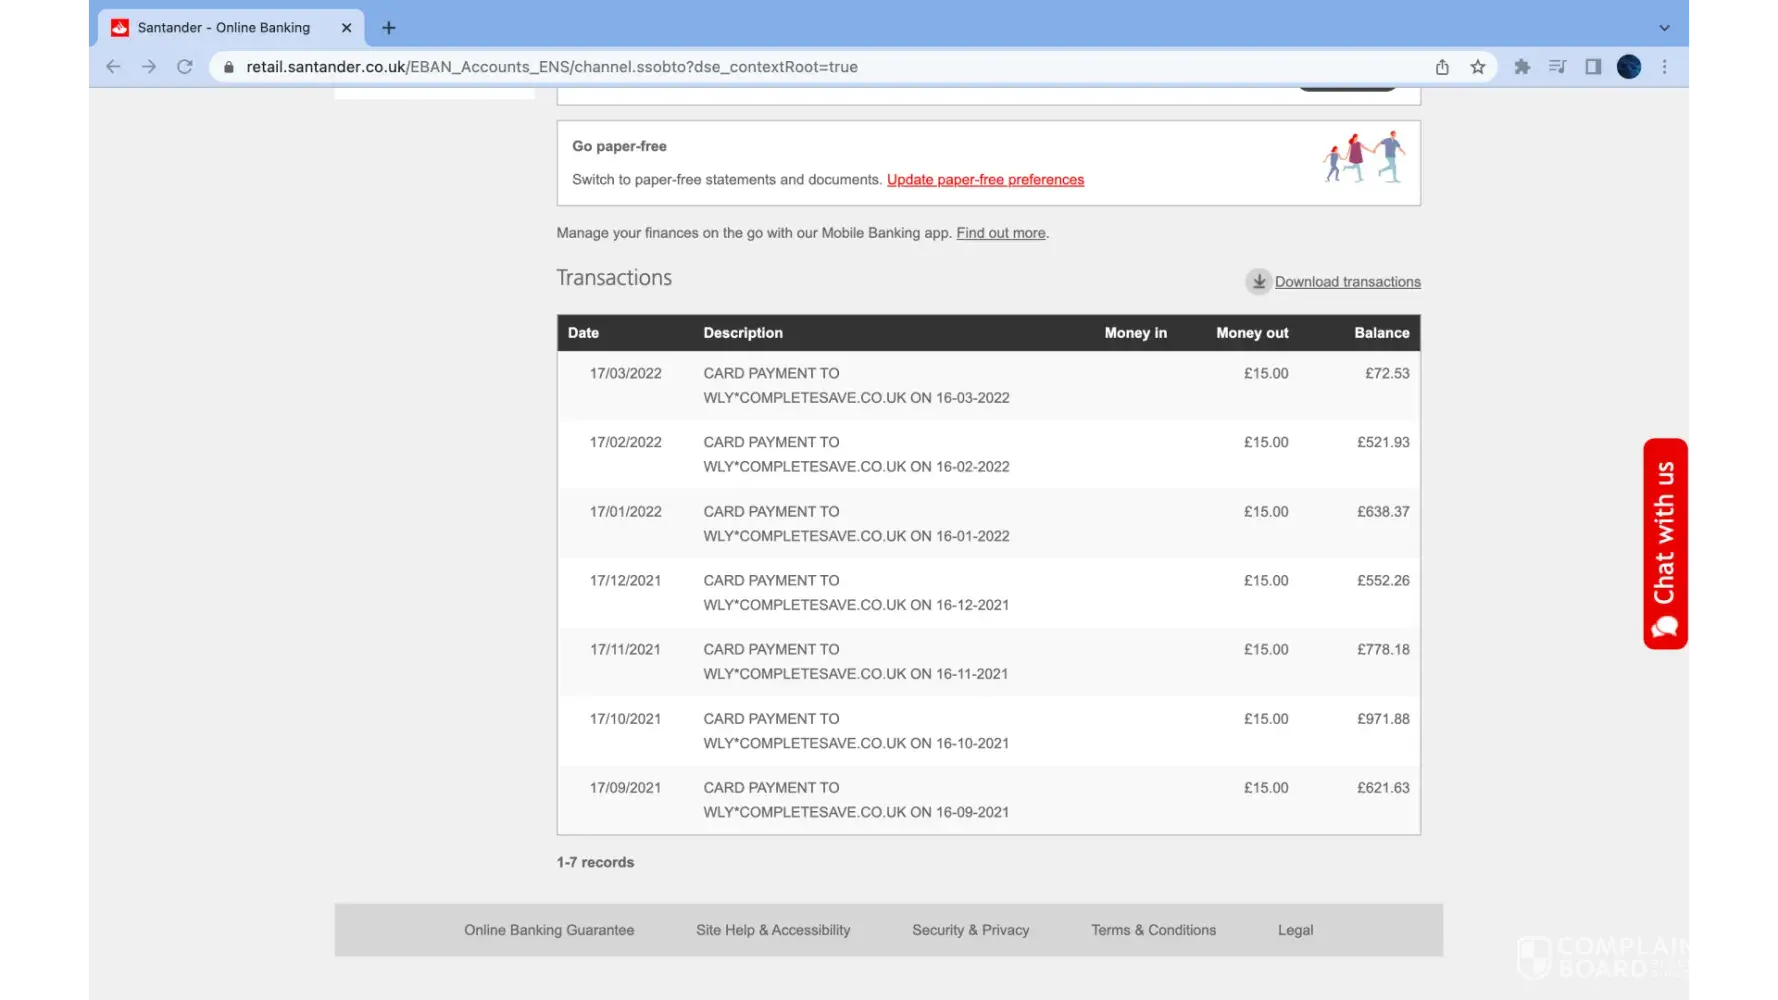
Task: Bookmark this page with star icon
Action: point(1478,67)
